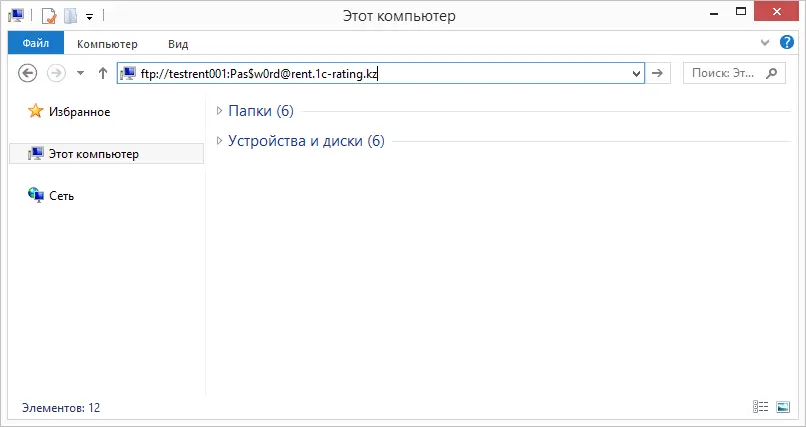Go back with the Back arrow button

coord(28,73)
